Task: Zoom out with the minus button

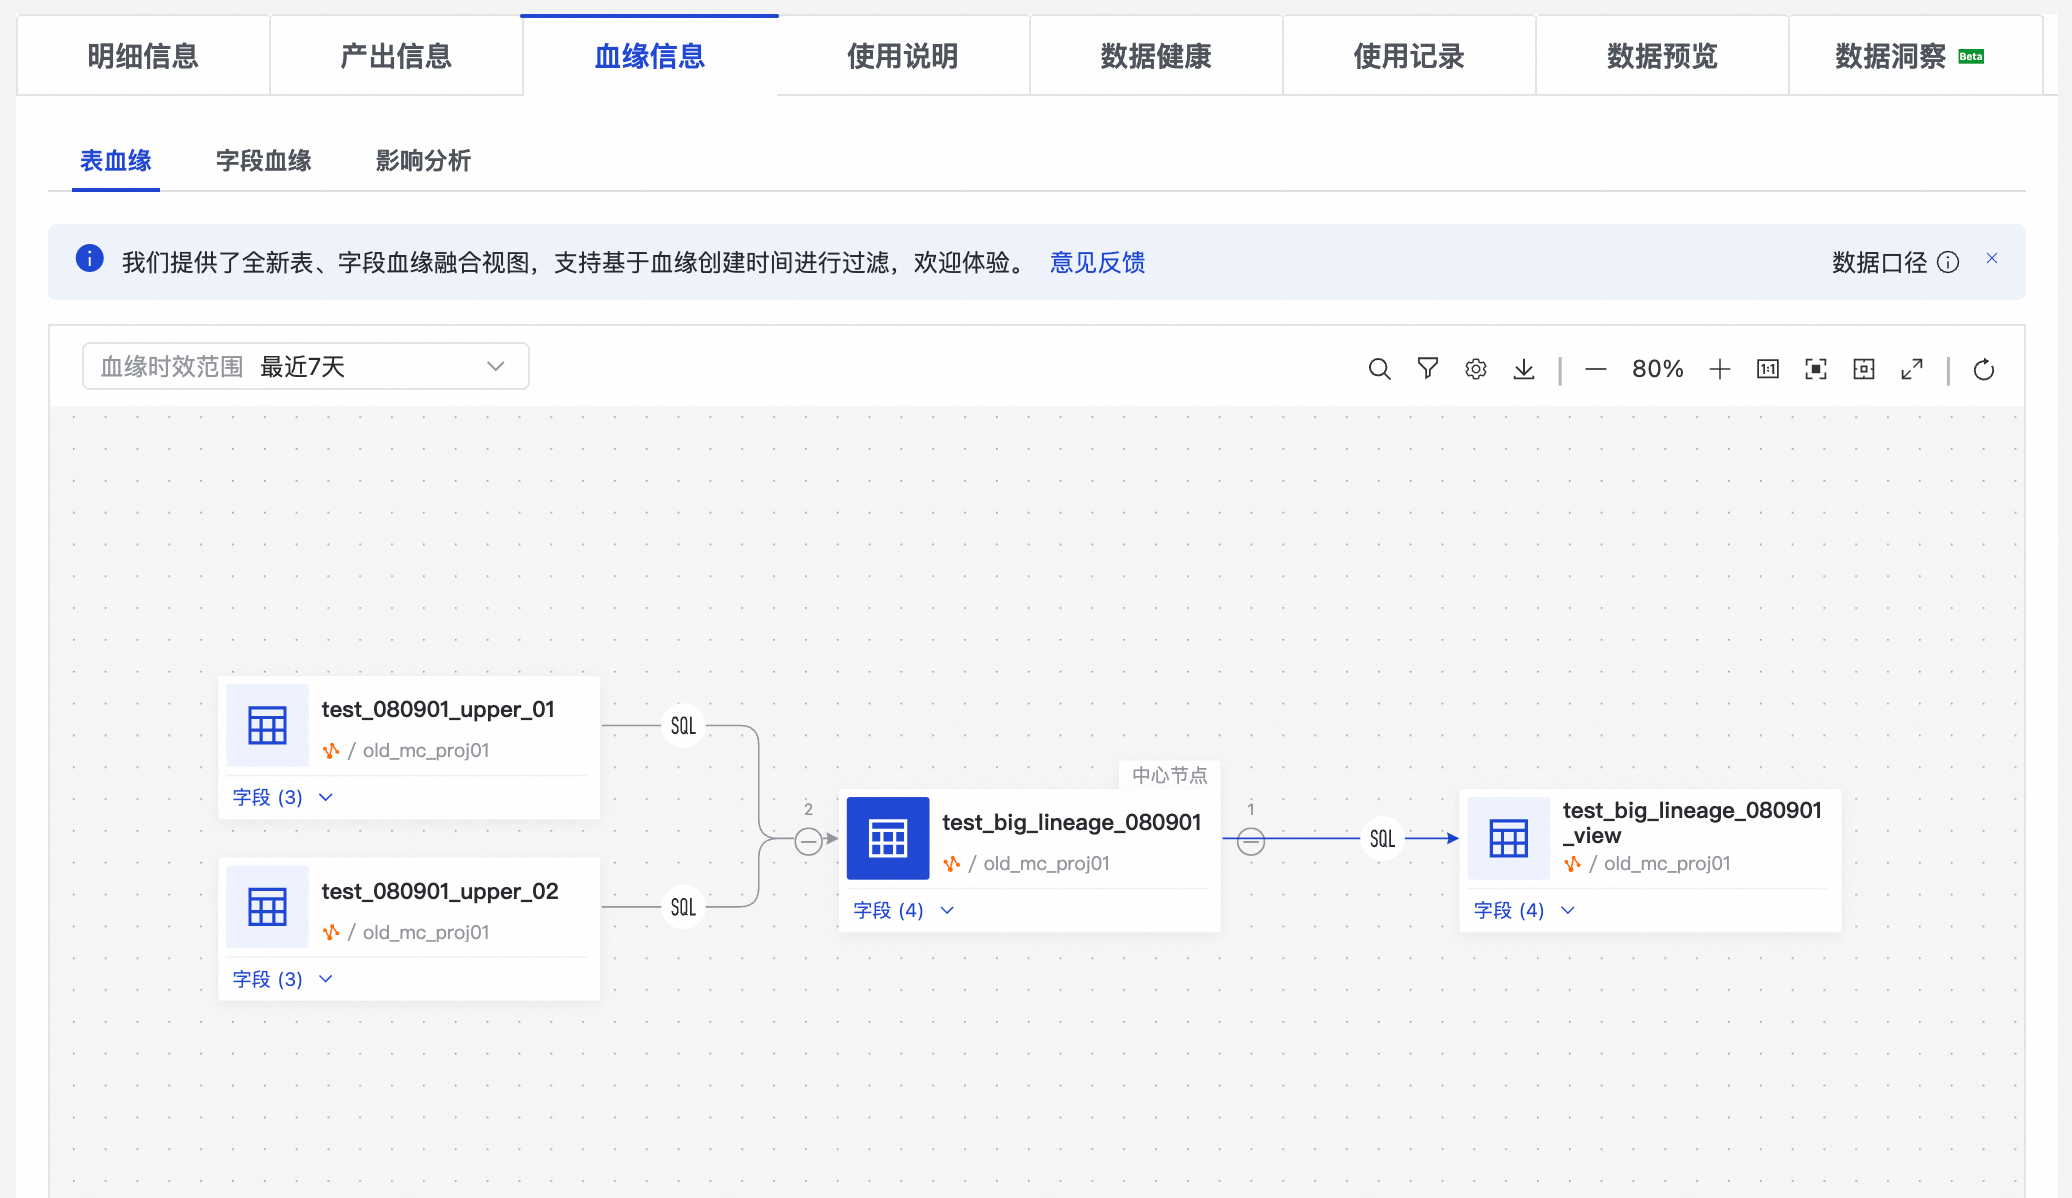Action: pyautogui.click(x=1595, y=369)
